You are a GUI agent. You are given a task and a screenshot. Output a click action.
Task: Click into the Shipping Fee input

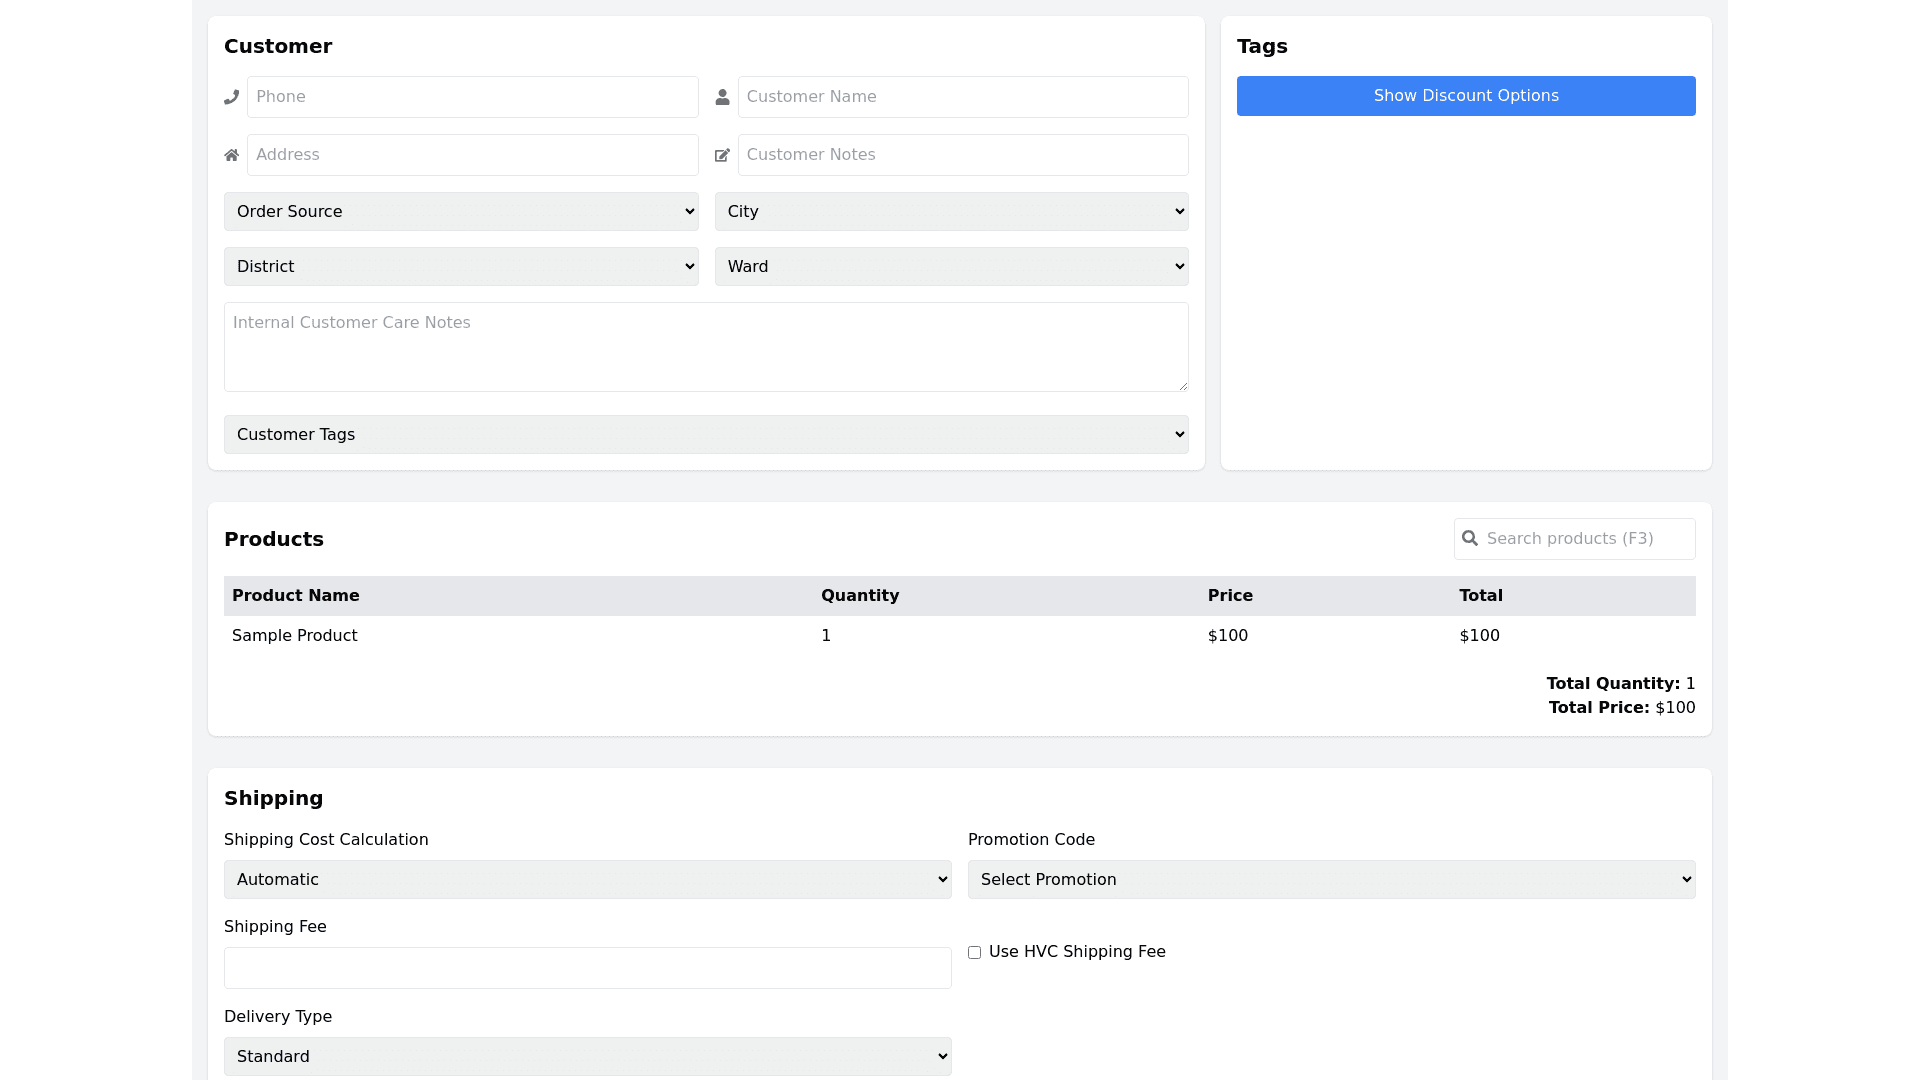[587, 967]
